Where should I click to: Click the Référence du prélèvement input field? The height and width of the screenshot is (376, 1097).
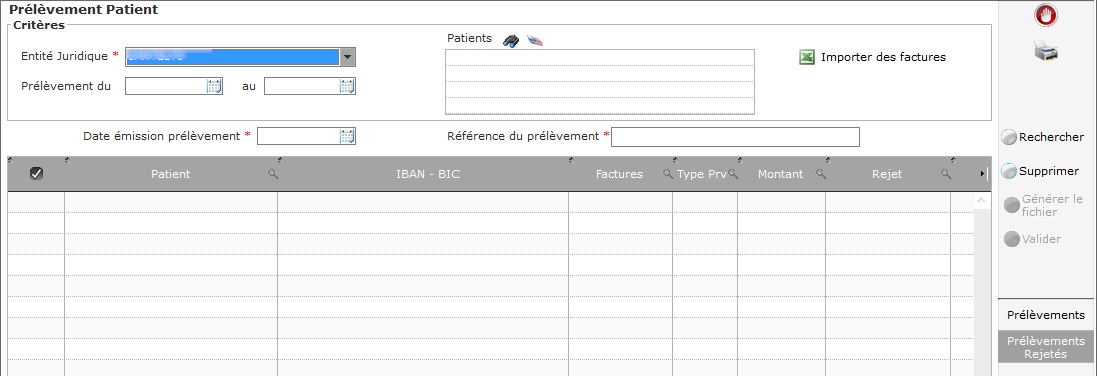[x=735, y=137]
